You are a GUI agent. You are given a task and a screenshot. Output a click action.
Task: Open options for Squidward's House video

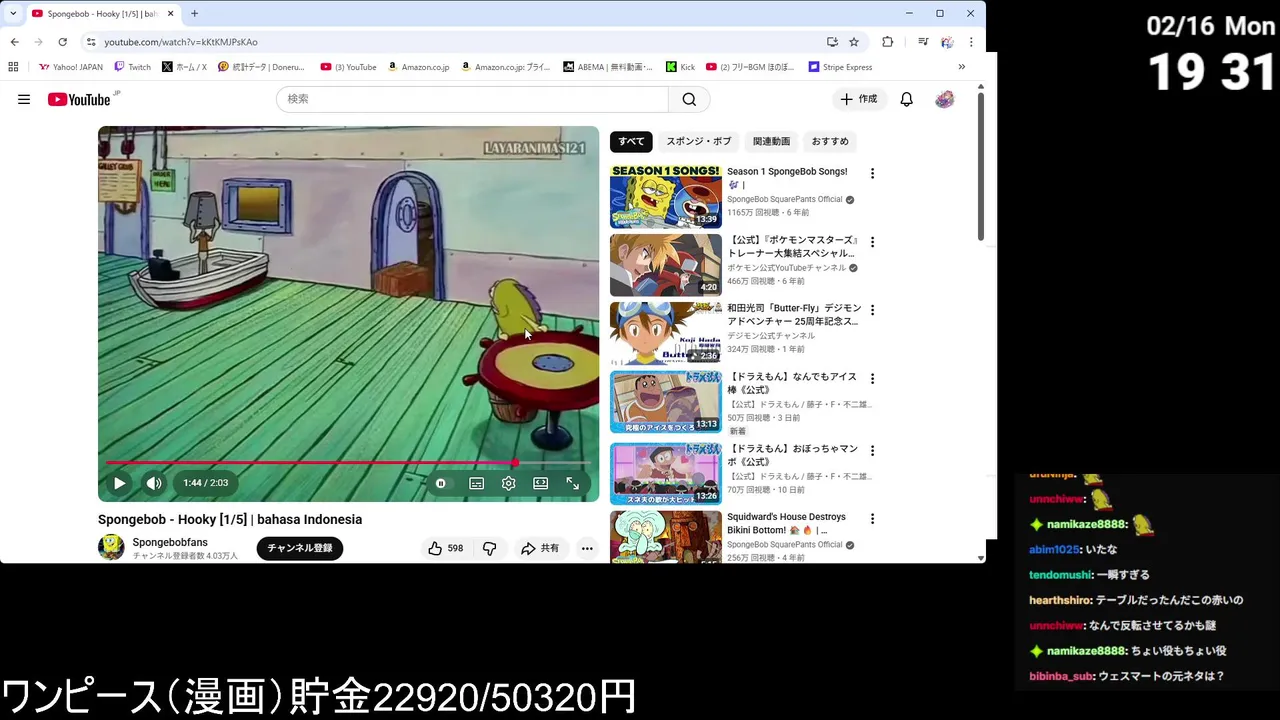[x=872, y=519]
